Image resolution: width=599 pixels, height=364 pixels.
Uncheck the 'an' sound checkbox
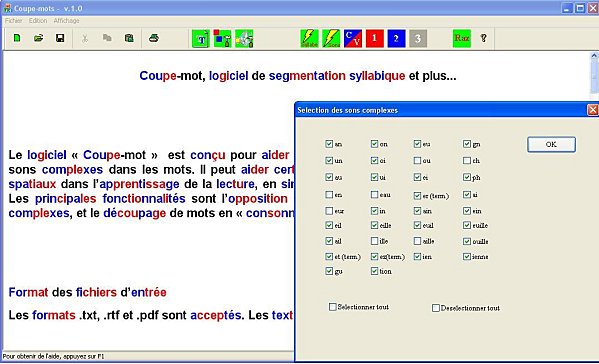coord(329,144)
